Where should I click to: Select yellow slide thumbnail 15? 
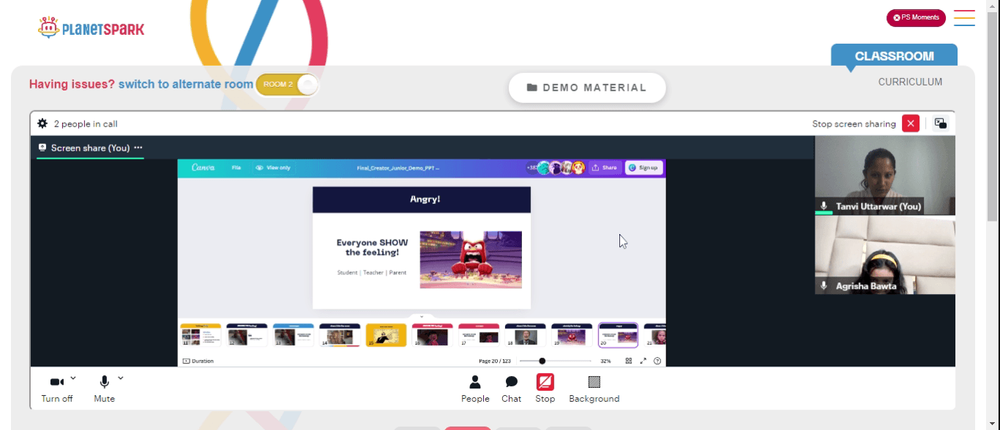coord(386,335)
